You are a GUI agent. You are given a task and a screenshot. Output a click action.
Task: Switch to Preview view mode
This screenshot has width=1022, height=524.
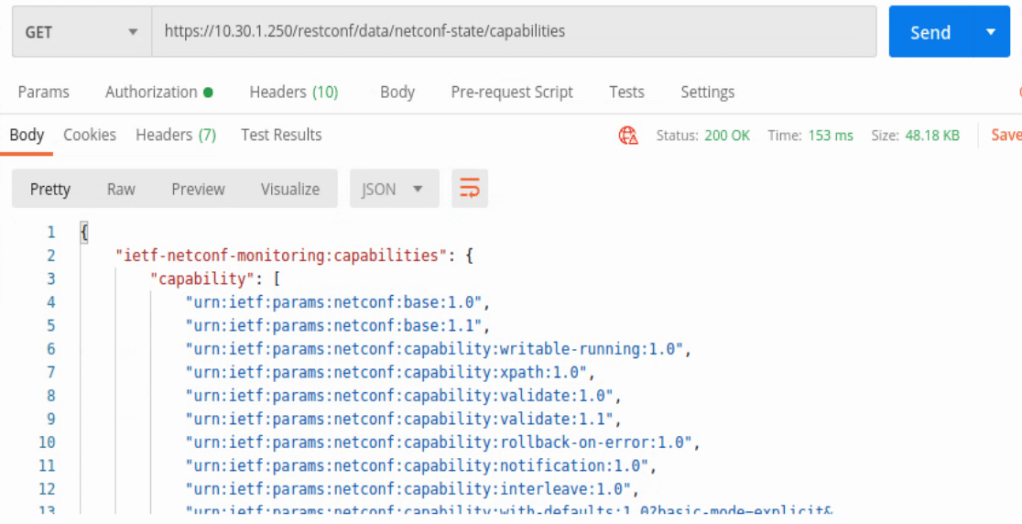pos(198,189)
